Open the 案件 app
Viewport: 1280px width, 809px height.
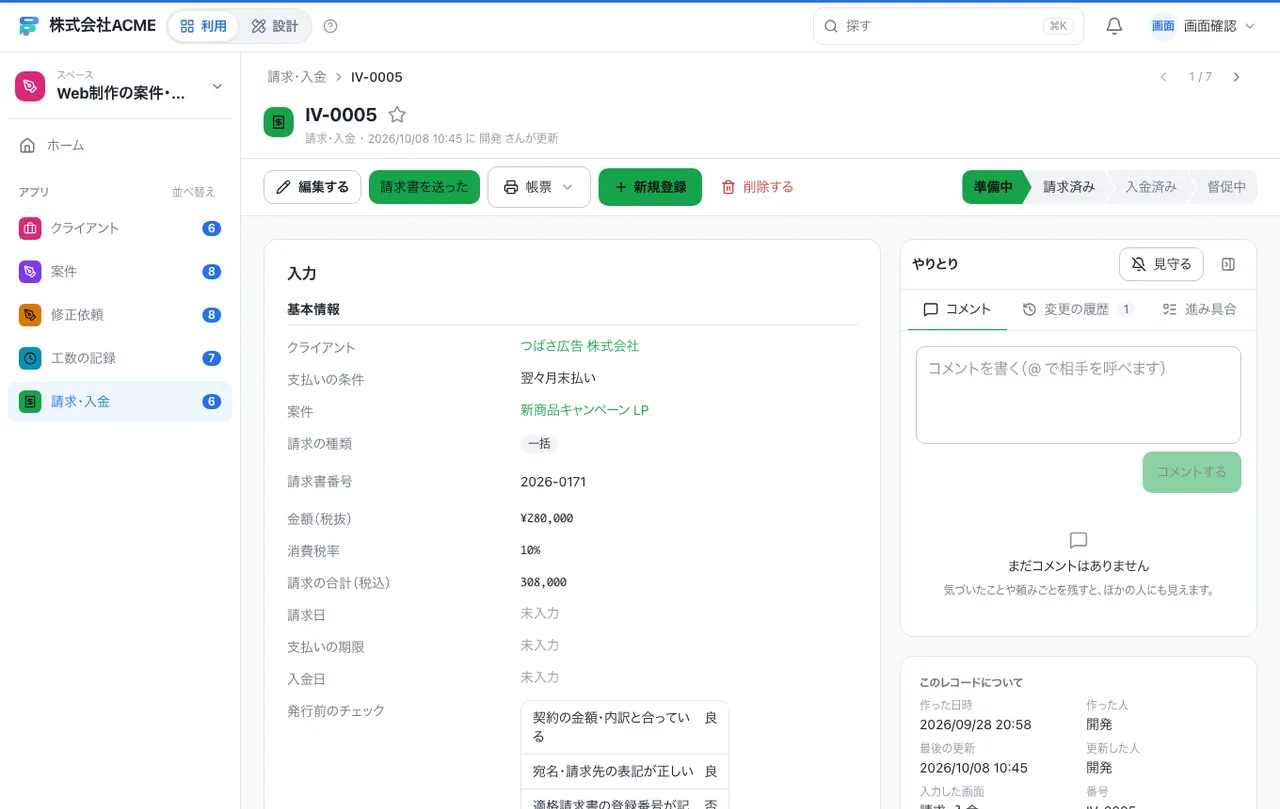point(120,271)
